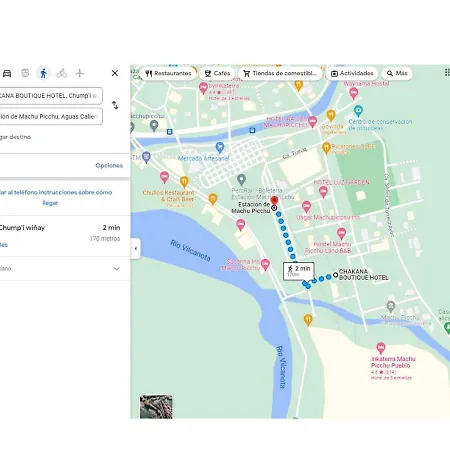Expand the elevation details chevron

click(116, 269)
